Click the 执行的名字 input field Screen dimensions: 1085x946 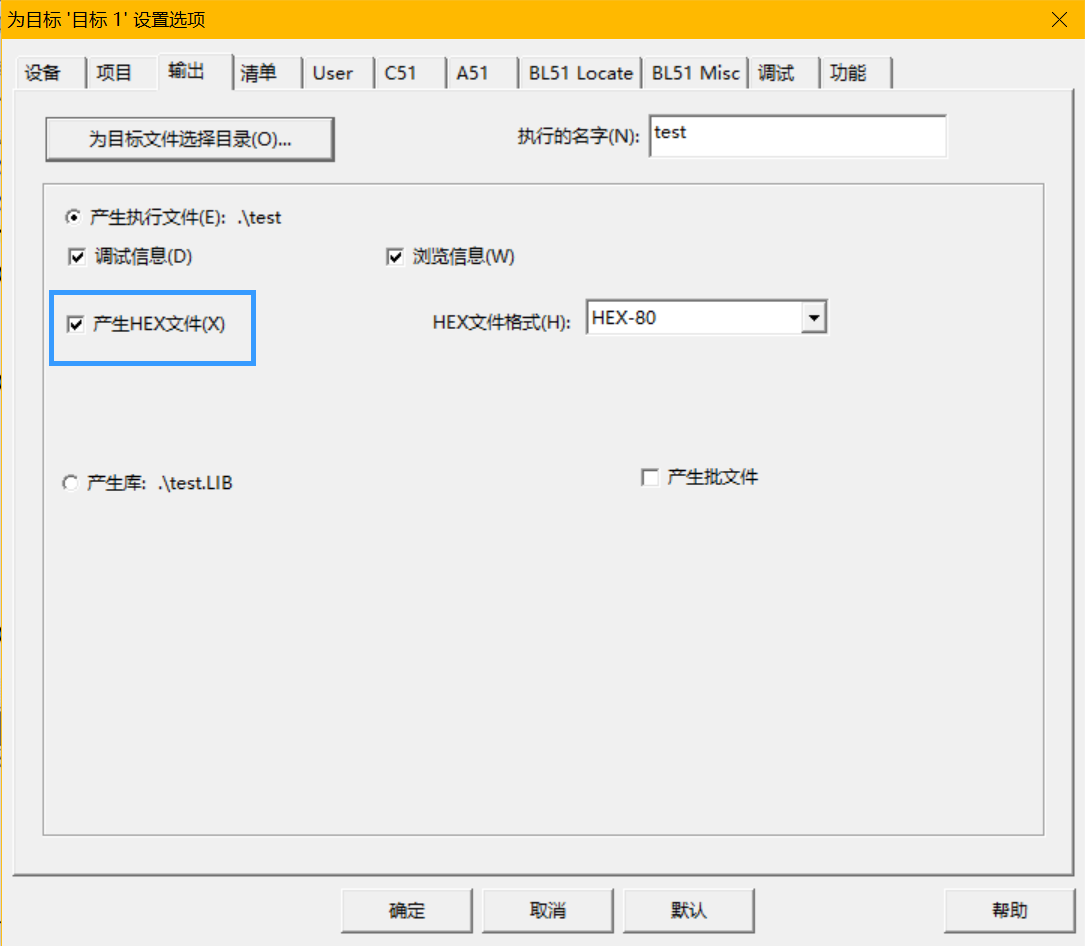tap(797, 136)
